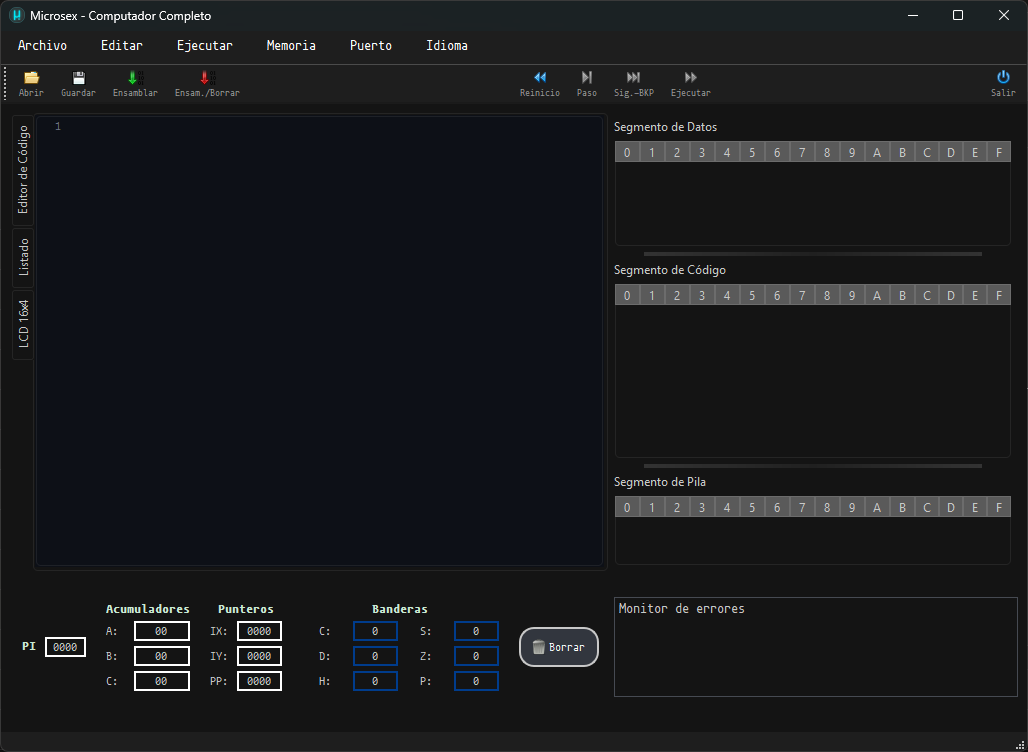Click the Segmento de Datos label
The width and height of the screenshot is (1028, 752).
[665, 127]
